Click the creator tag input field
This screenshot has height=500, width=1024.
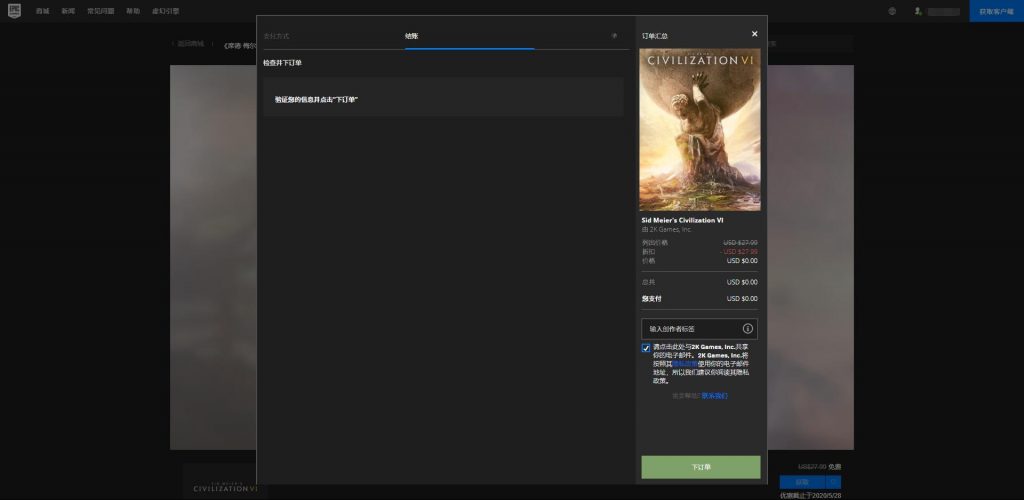pyautogui.click(x=699, y=328)
